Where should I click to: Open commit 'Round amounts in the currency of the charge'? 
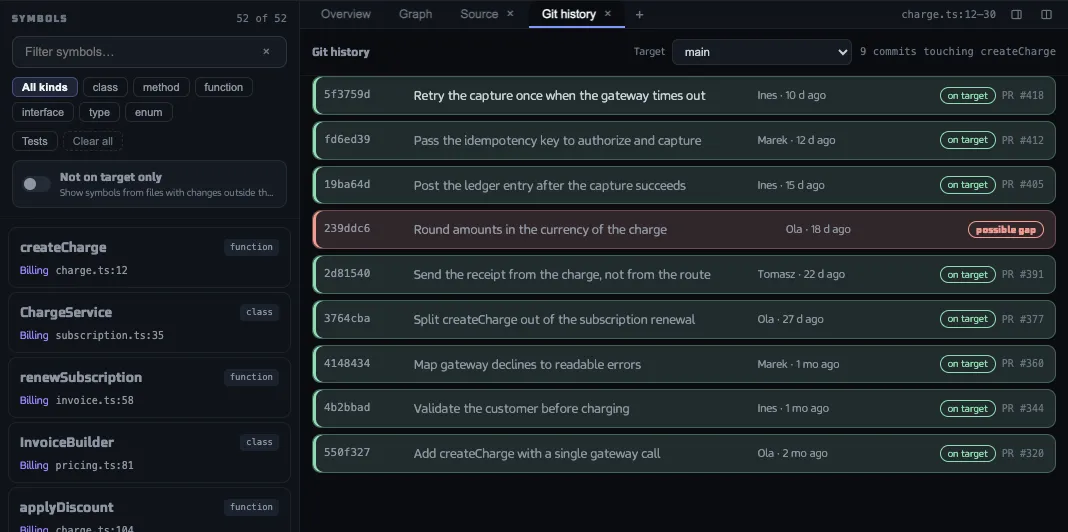pyautogui.click(x=540, y=230)
